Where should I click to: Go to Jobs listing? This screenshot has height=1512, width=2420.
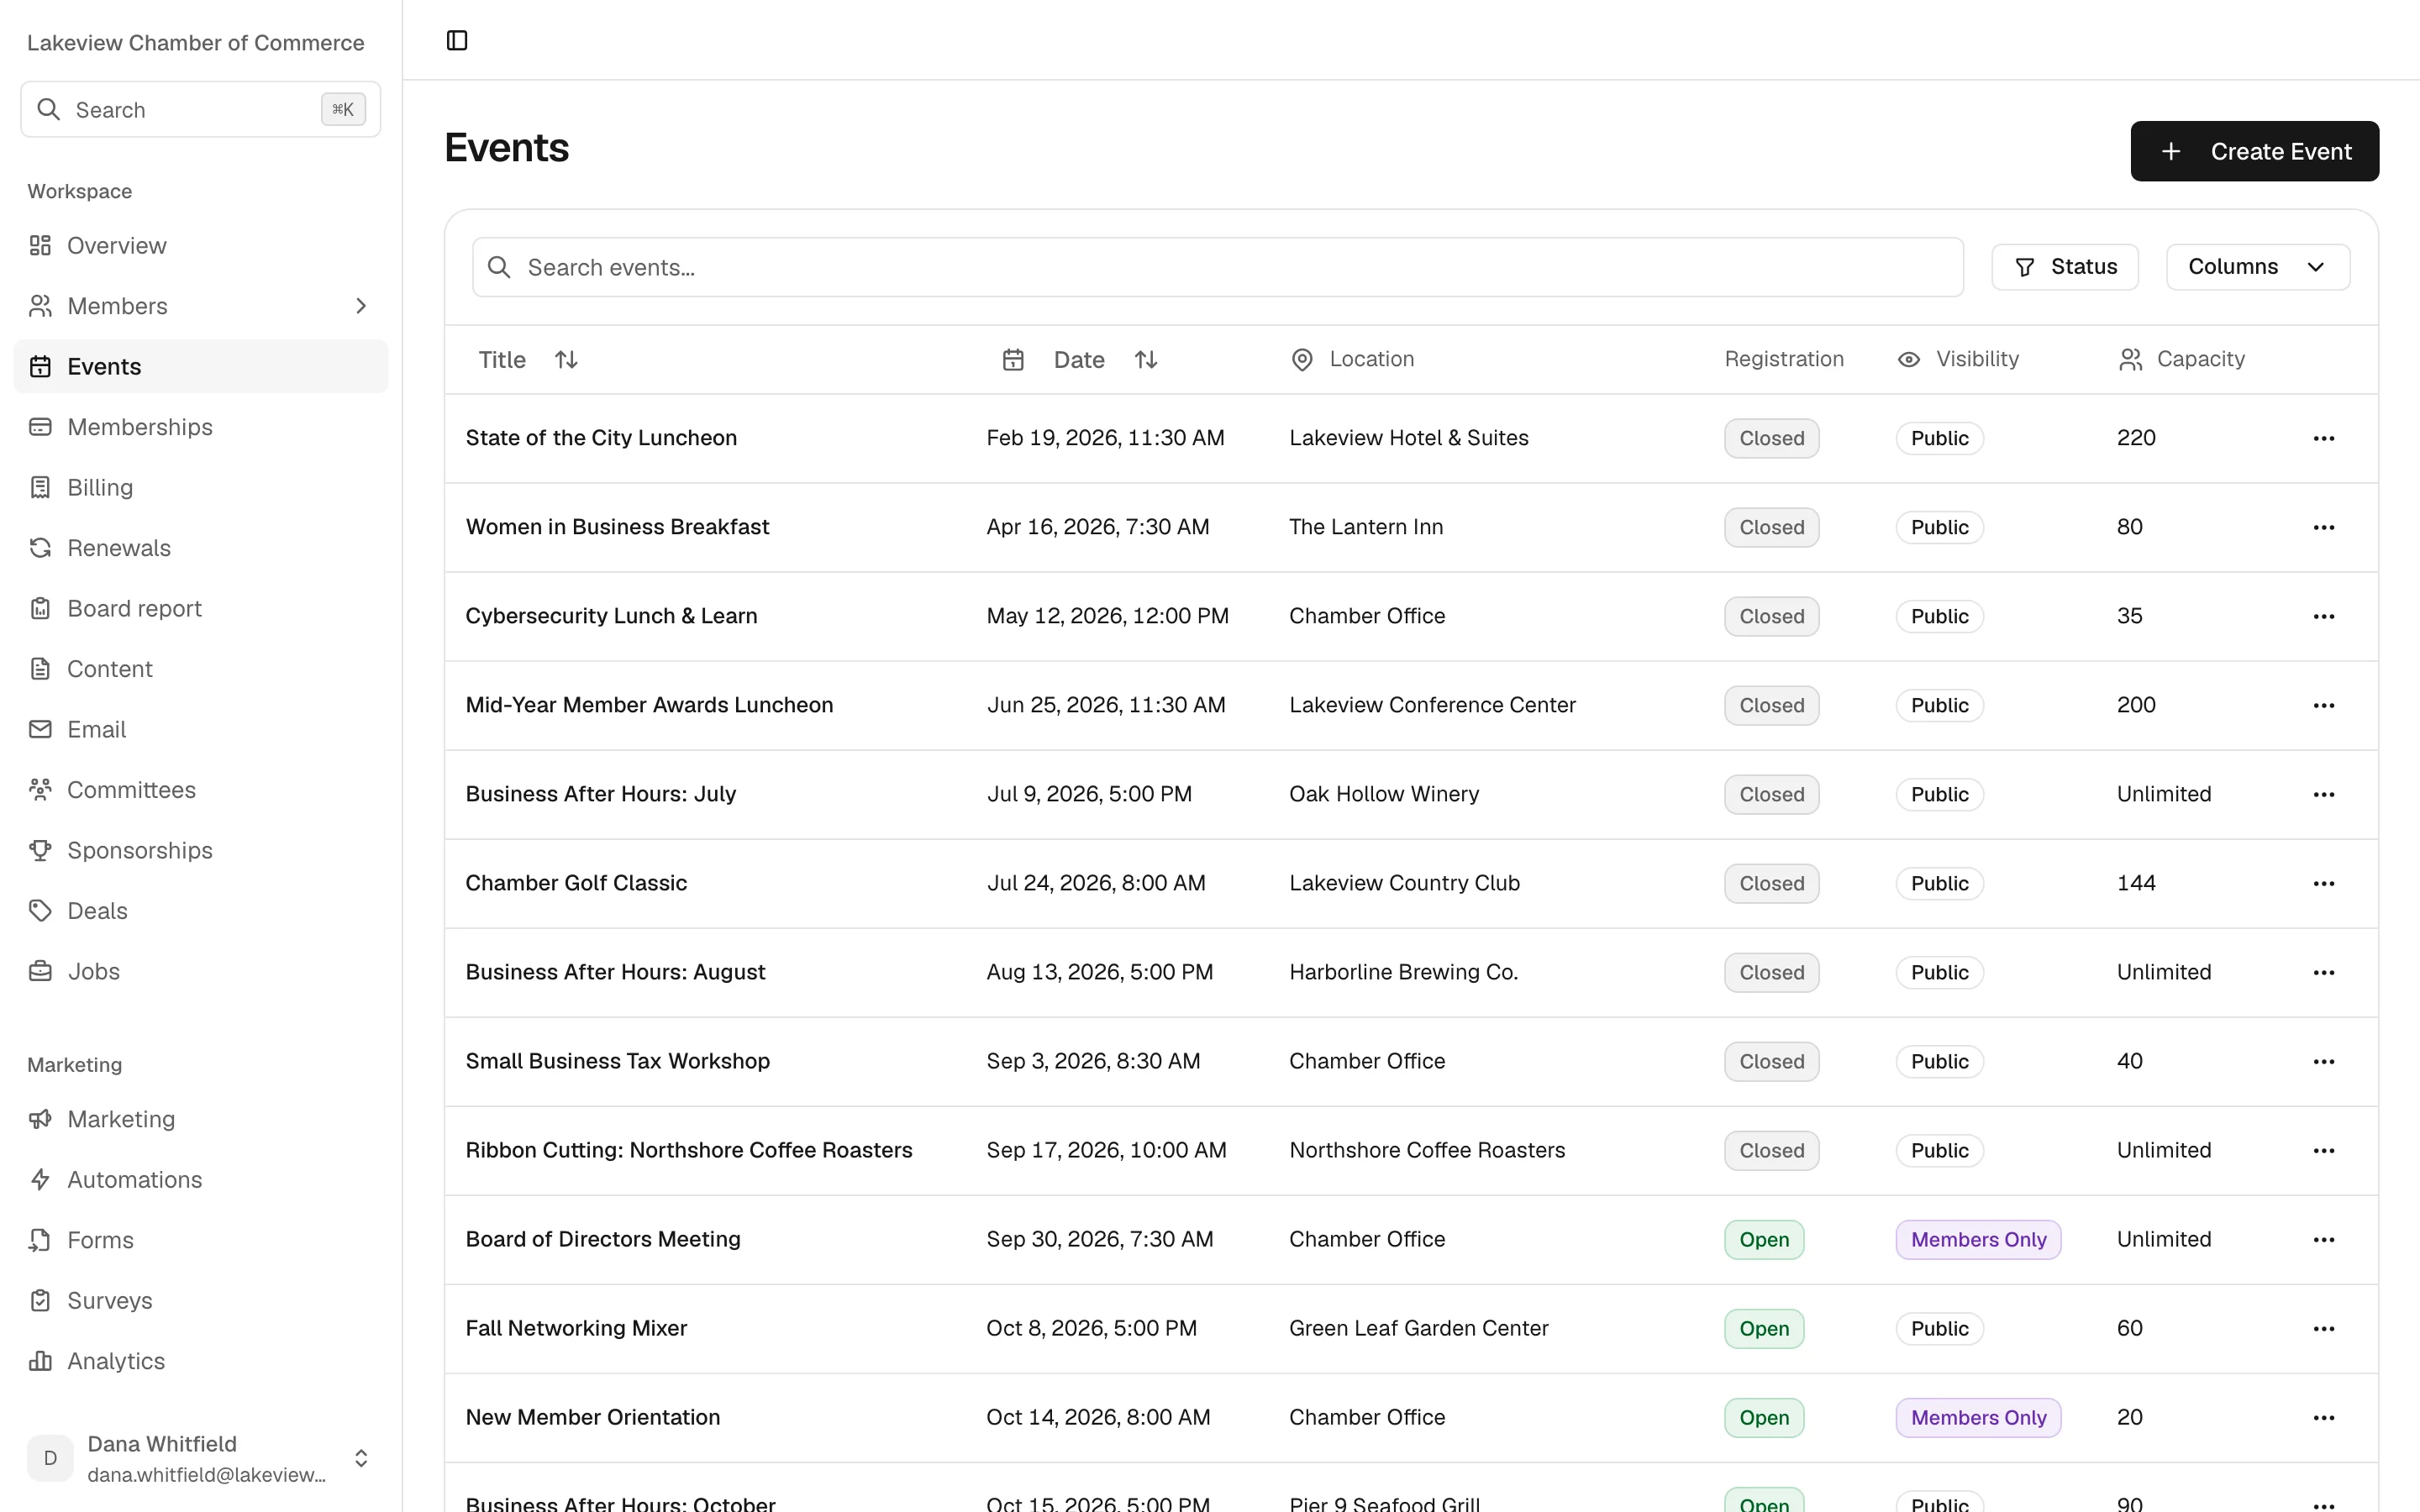click(x=200, y=971)
